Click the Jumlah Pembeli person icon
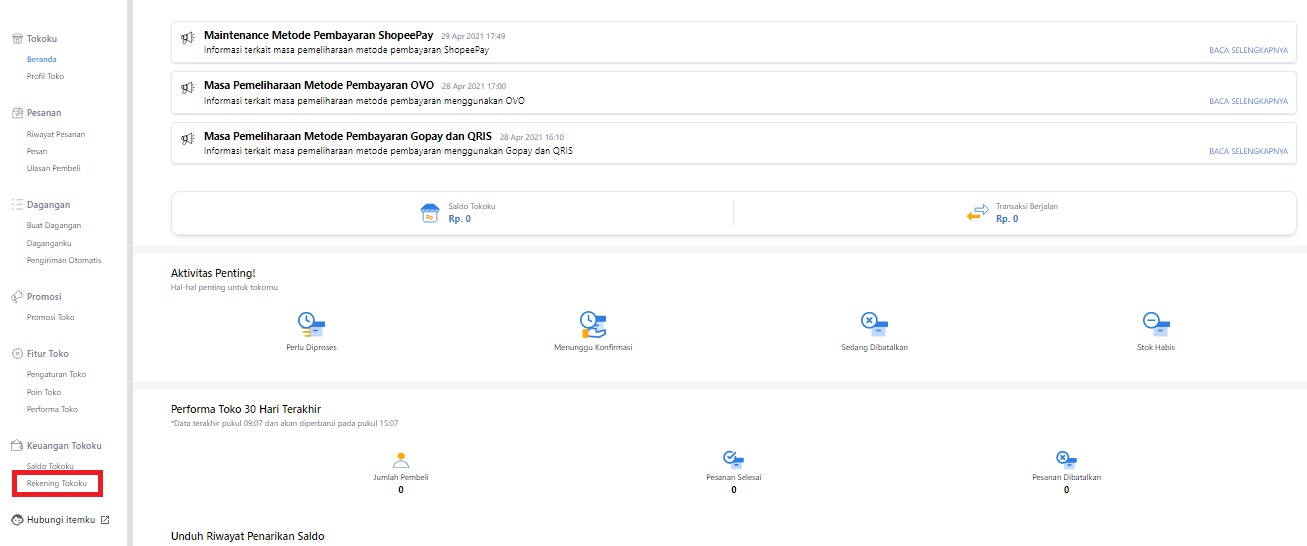1307x546 pixels. tap(401, 460)
